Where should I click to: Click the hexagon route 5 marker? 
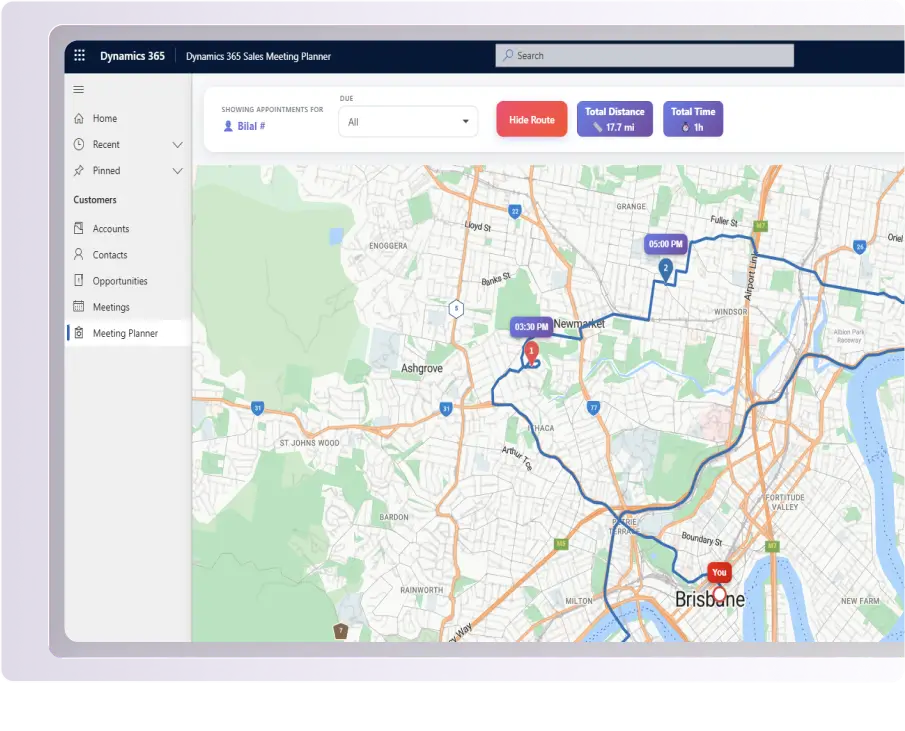pos(456,309)
